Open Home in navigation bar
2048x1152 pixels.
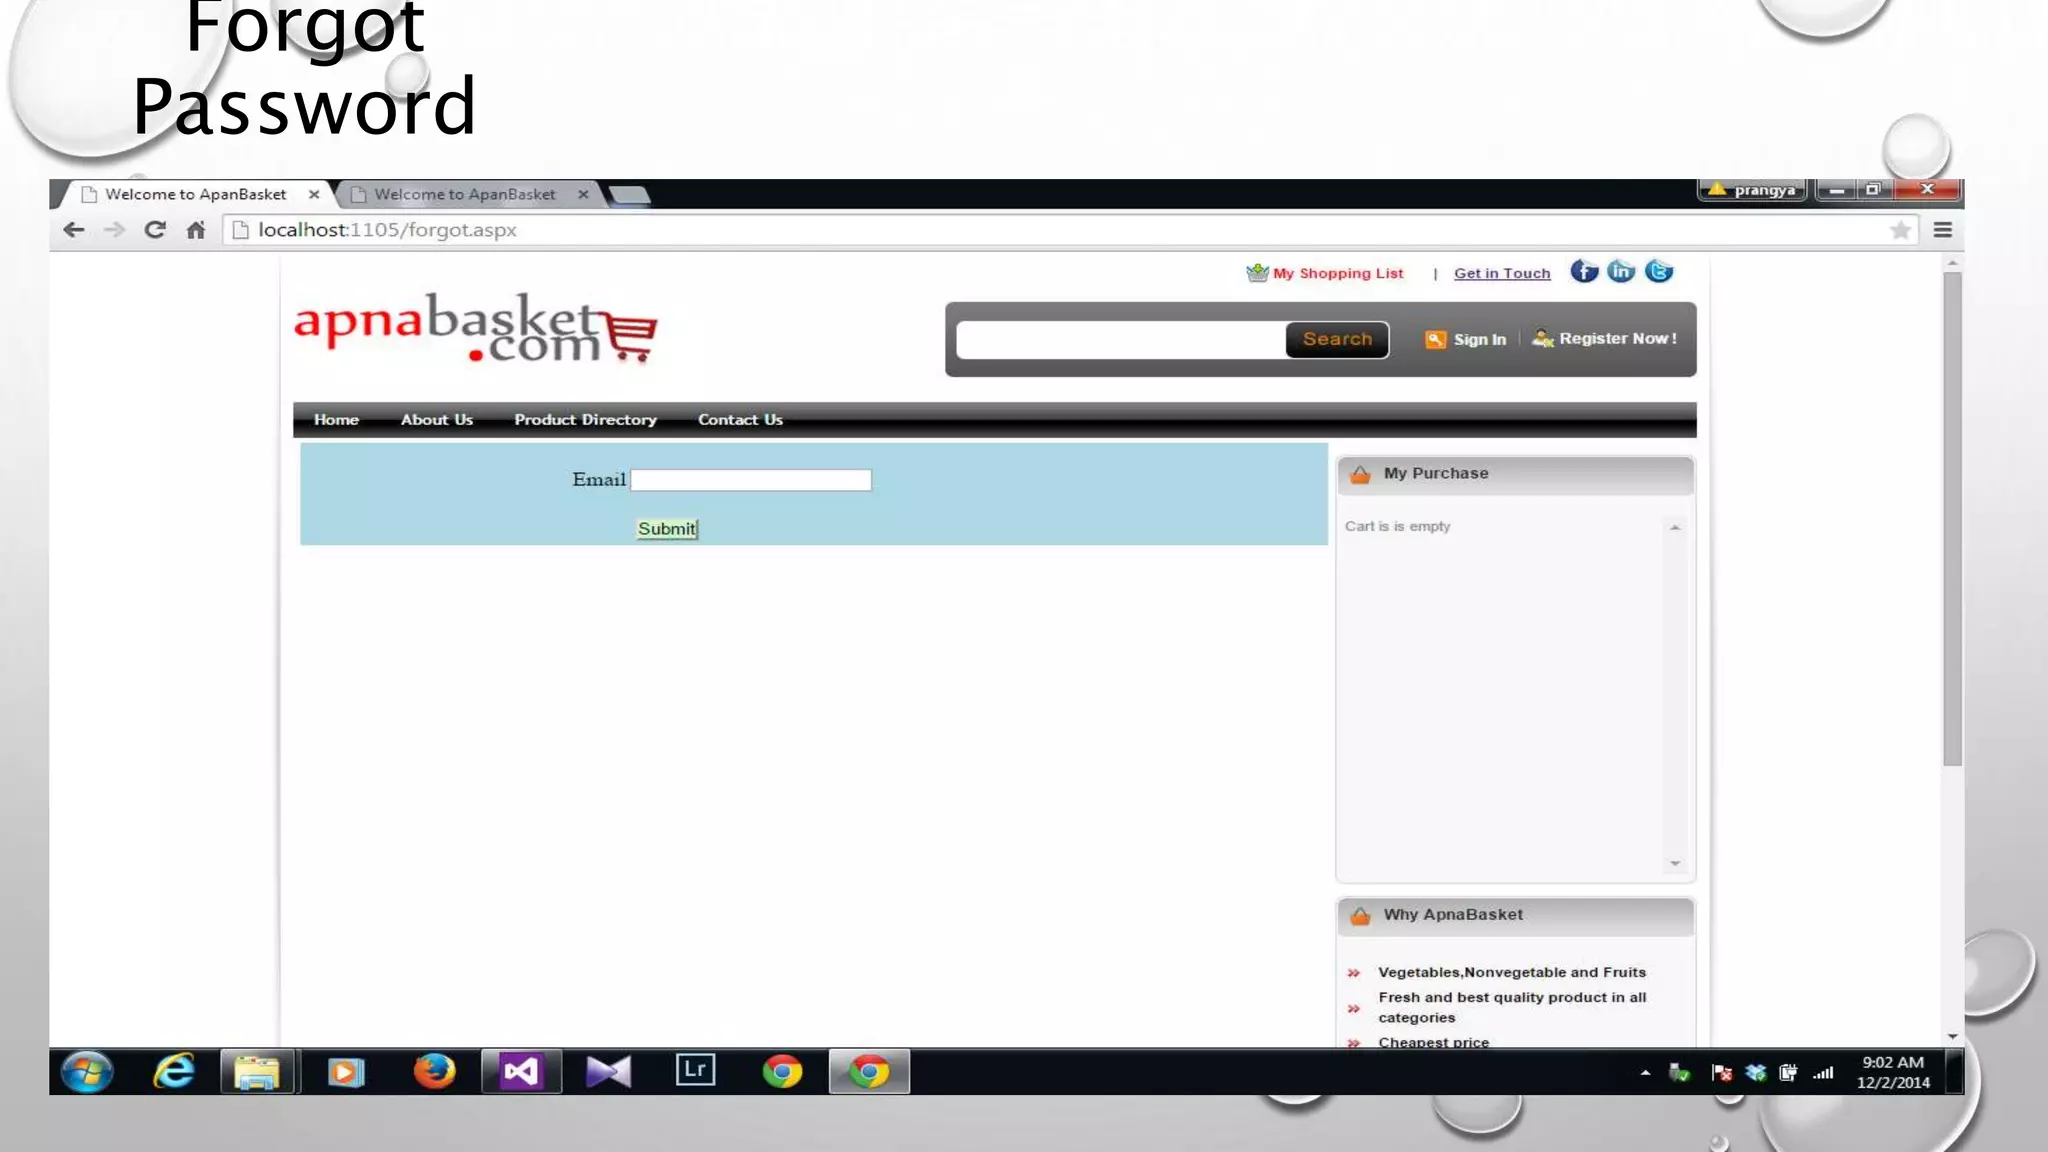(336, 420)
